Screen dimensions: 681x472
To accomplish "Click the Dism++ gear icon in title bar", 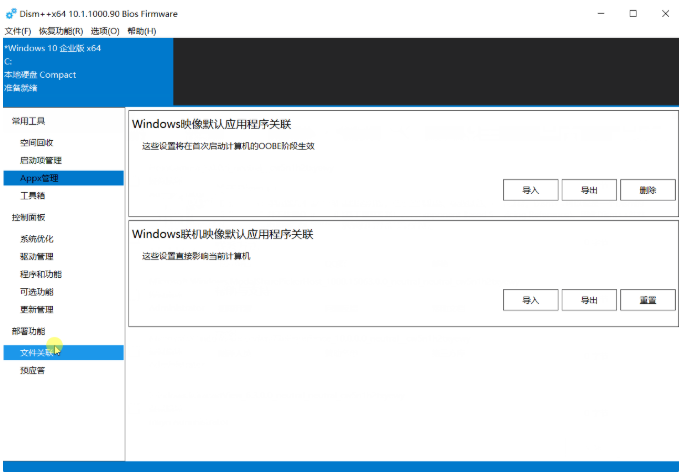I will coord(11,13).
